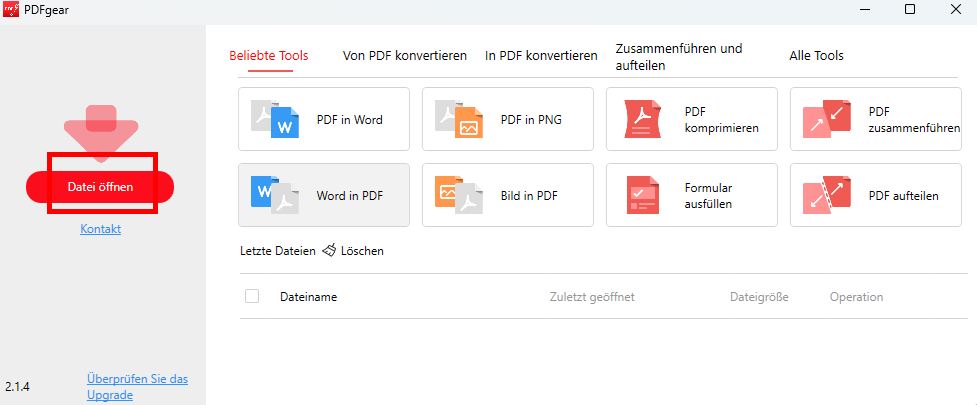Screen dimensions: 977x405
Task: Minimize the PDFgear window
Action: (x=865, y=9)
